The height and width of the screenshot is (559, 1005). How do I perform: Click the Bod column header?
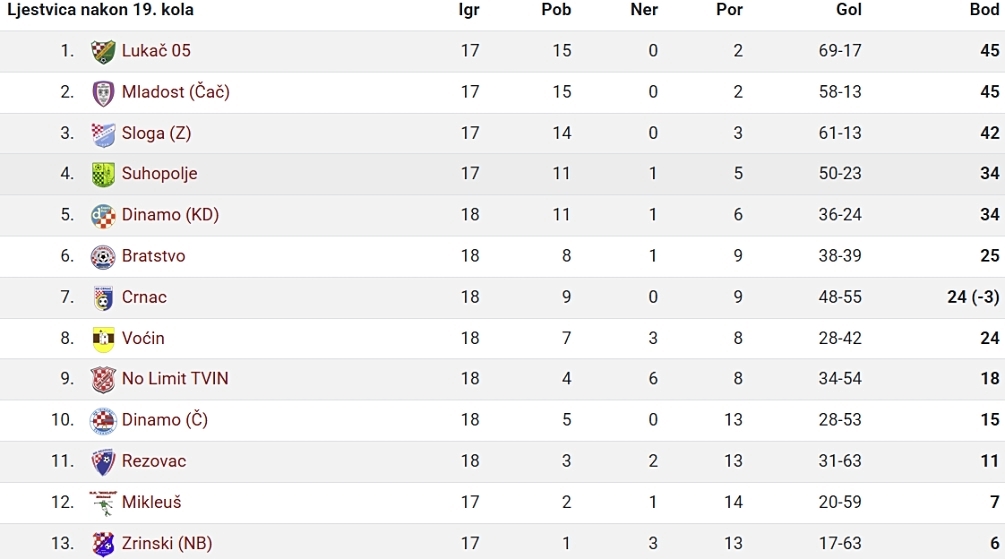pos(984,10)
